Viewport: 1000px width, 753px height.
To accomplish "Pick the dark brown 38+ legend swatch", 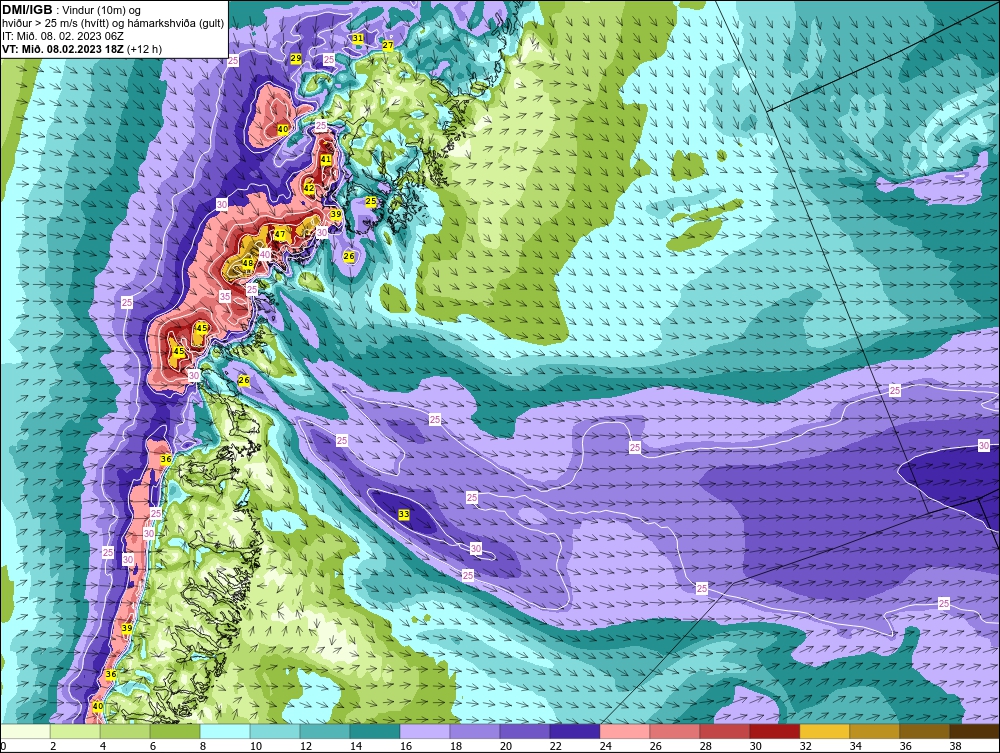I will click(974, 731).
